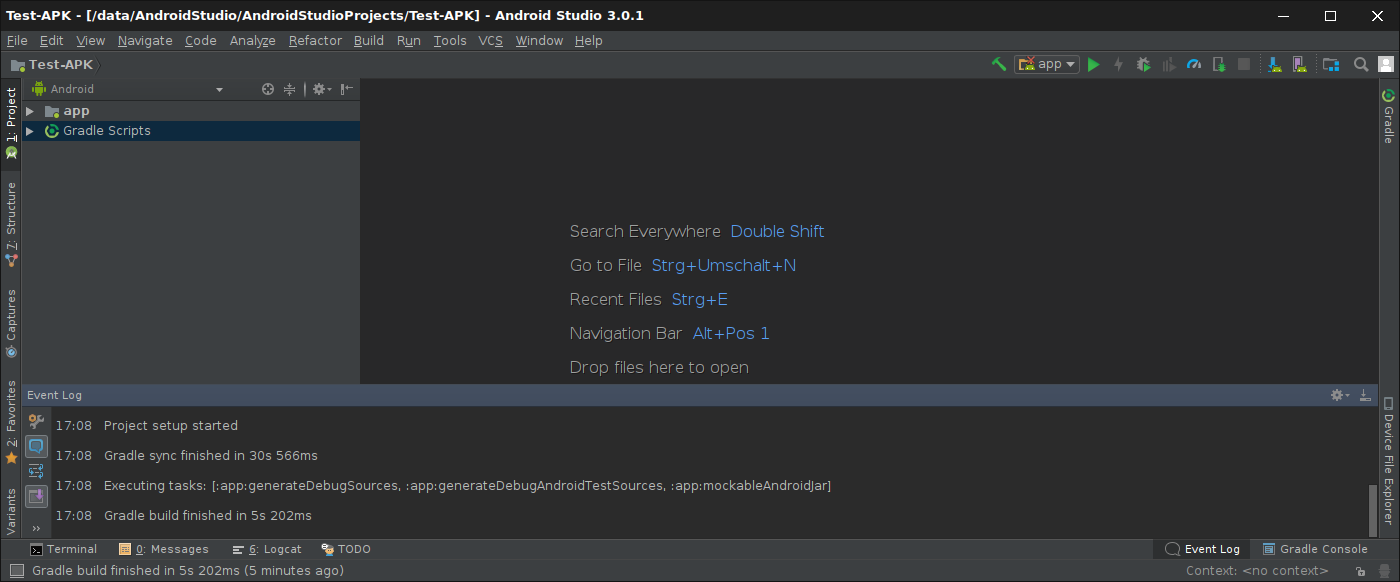Expand the app module tree node
Screen dimensions: 1400x582
[30, 111]
